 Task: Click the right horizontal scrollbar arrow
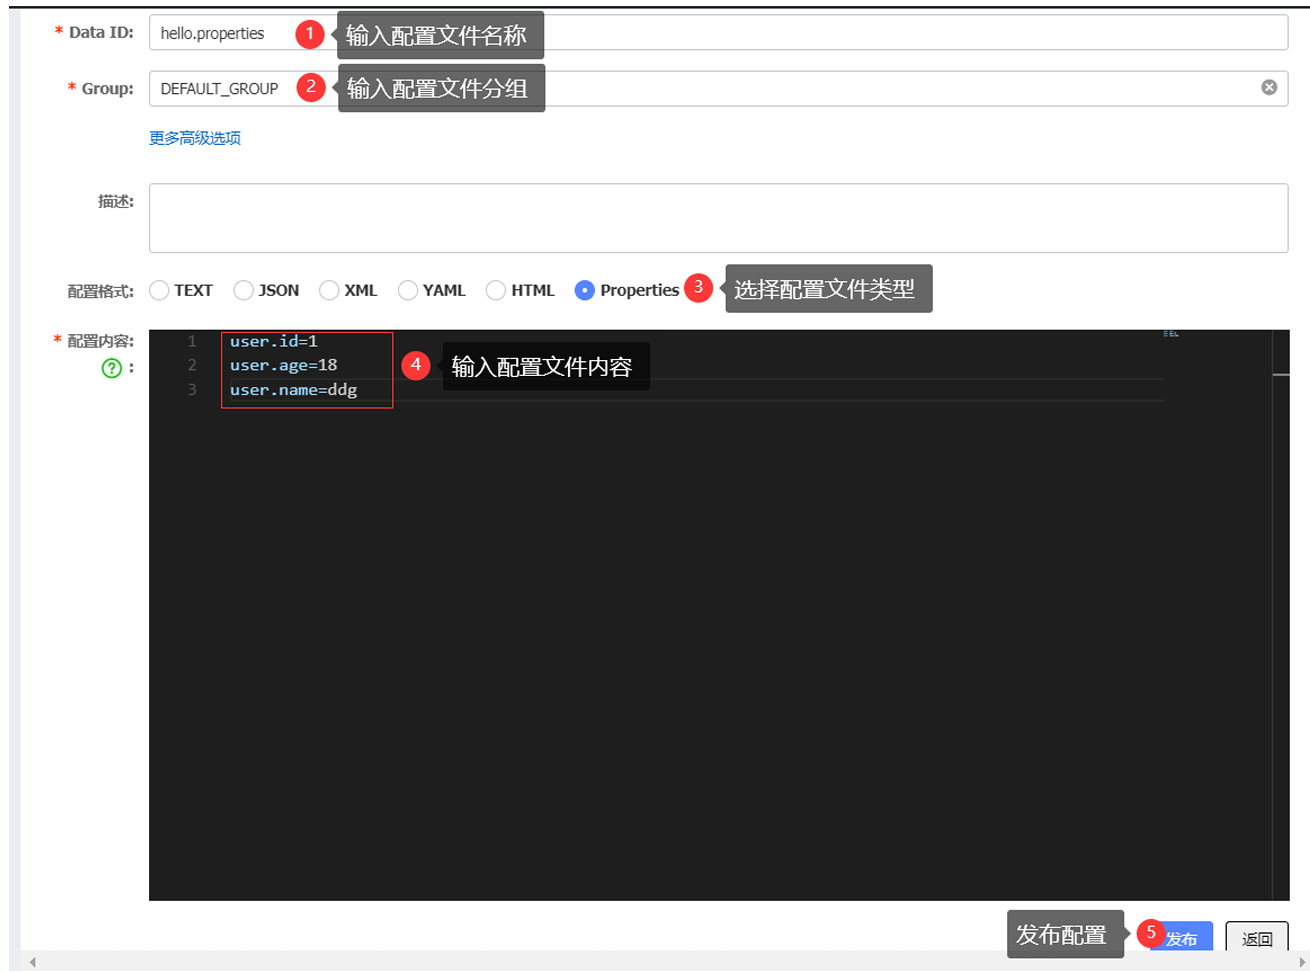[x=1301, y=962]
